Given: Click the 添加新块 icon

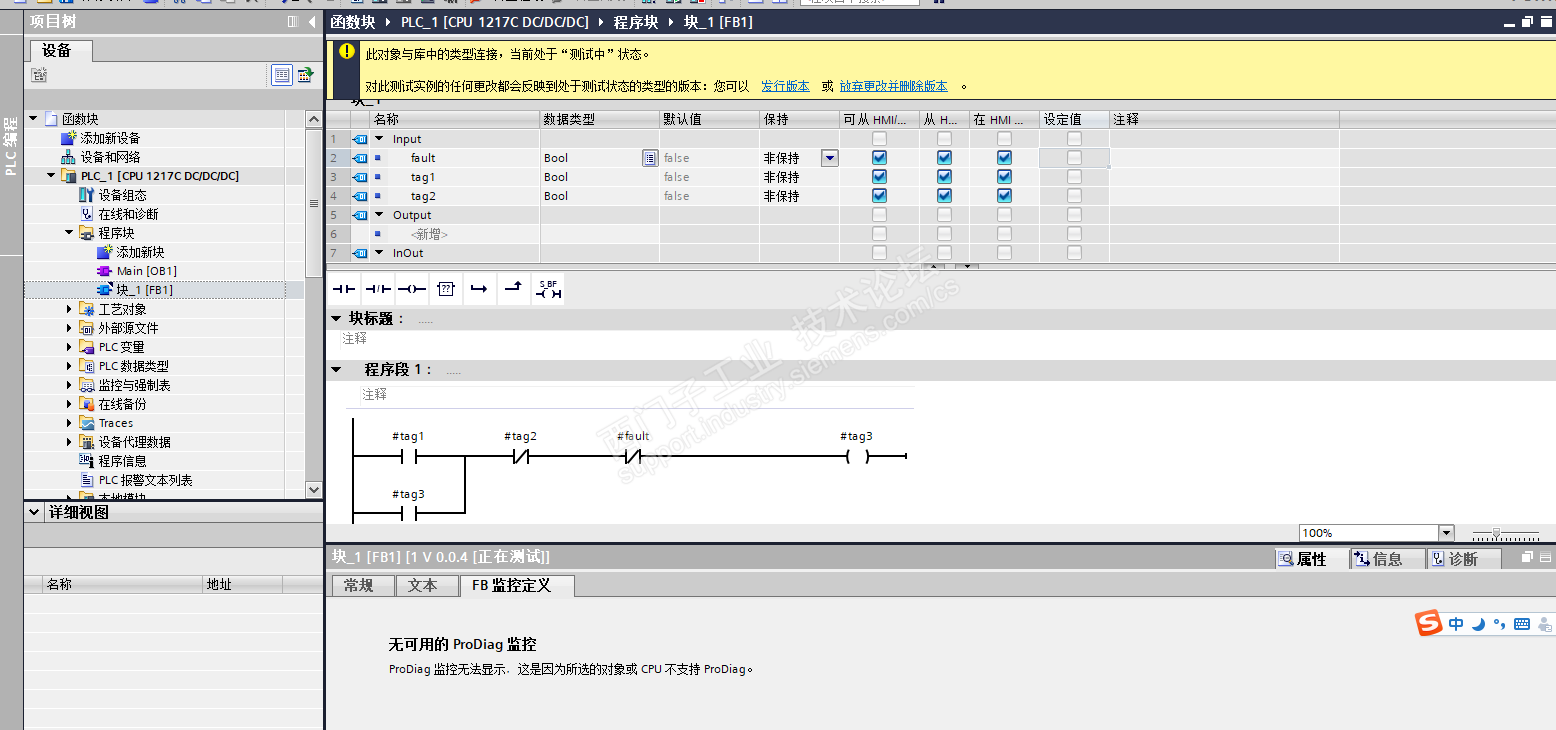Looking at the screenshot, I should click(105, 252).
